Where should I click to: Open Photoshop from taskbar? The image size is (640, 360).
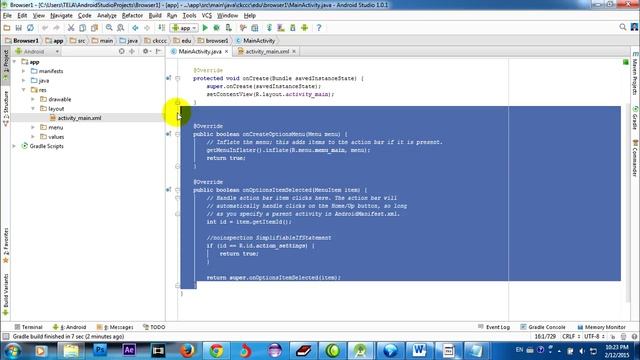pos(100,351)
